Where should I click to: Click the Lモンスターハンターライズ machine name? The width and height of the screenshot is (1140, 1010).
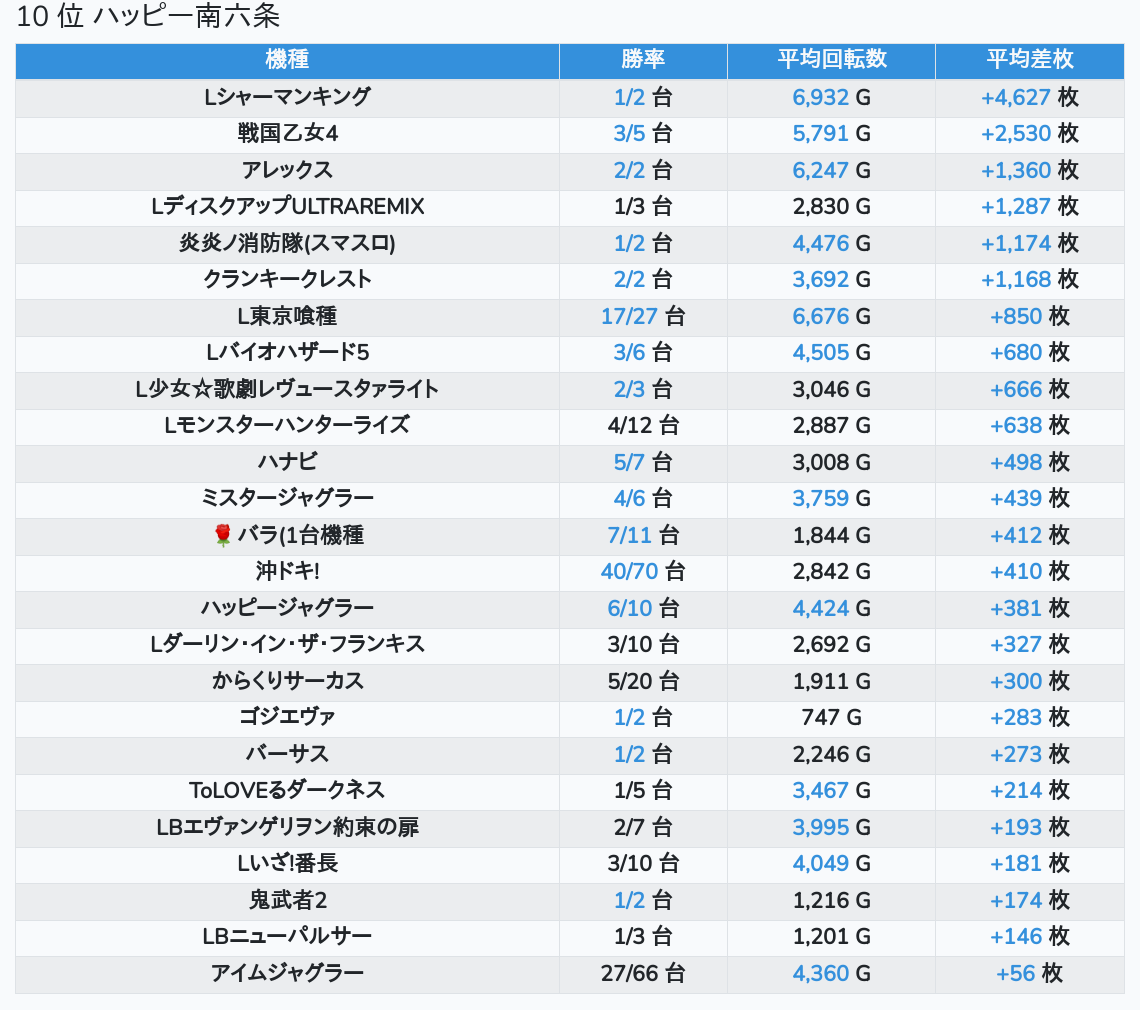click(287, 425)
